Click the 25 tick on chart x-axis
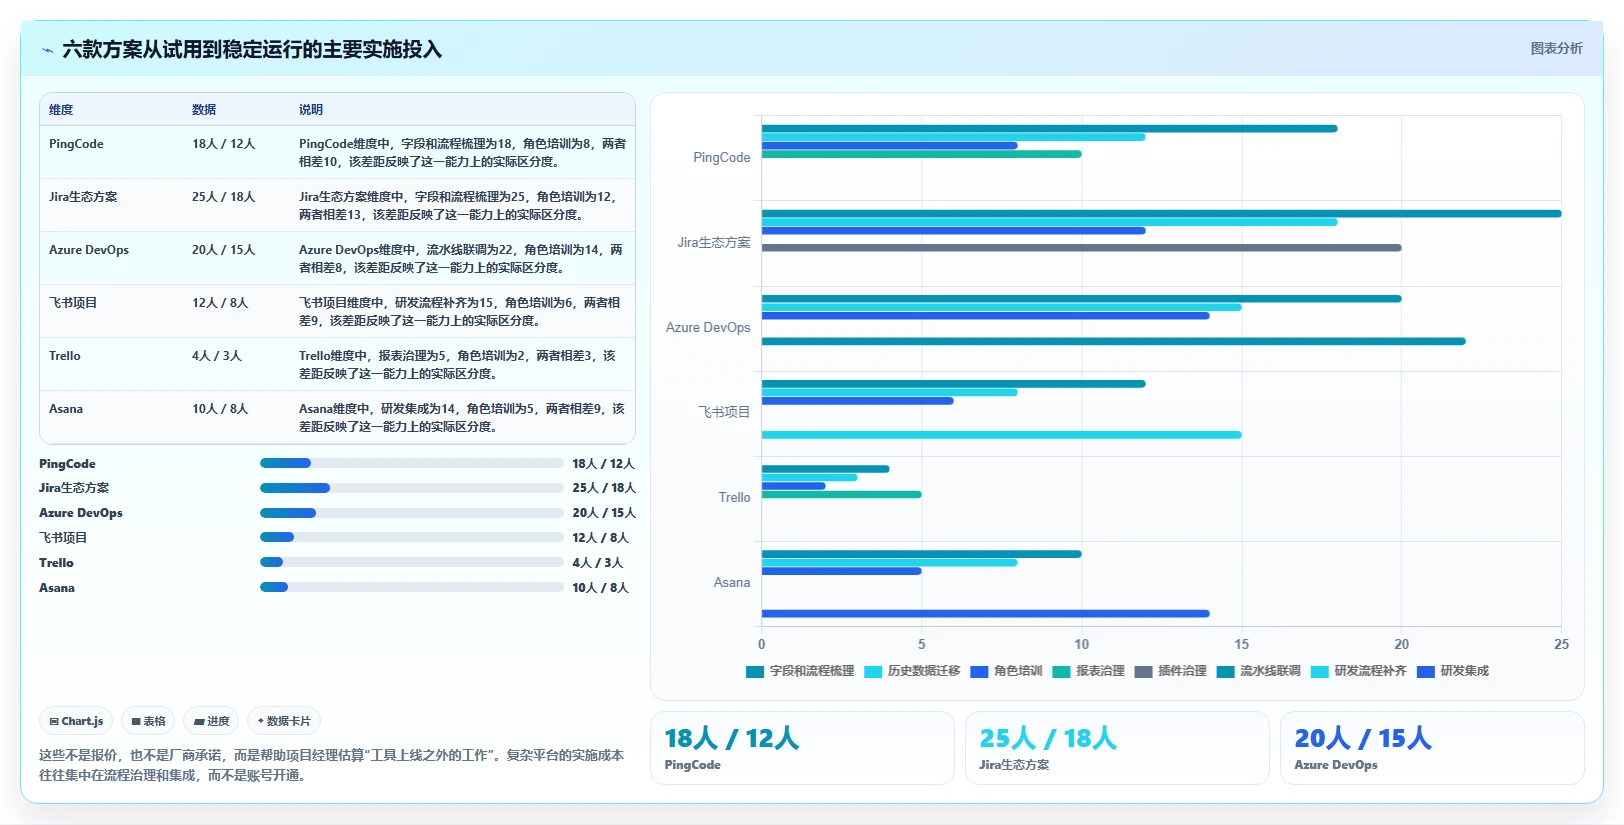The height and width of the screenshot is (825, 1624). (1561, 644)
